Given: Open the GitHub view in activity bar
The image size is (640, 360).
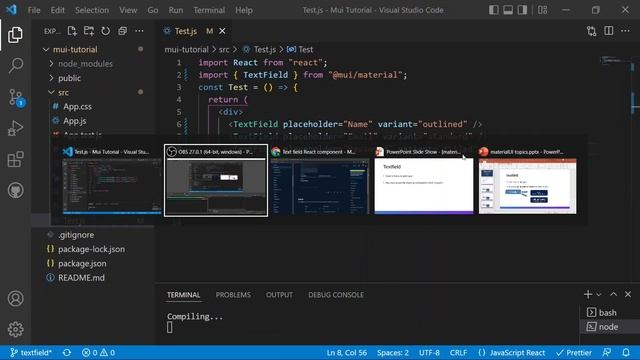Looking at the screenshot, I should (16, 190).
